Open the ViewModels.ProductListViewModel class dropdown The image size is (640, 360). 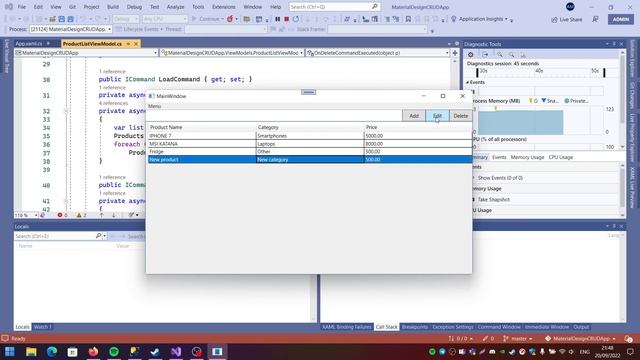click(x=232, y=53)
